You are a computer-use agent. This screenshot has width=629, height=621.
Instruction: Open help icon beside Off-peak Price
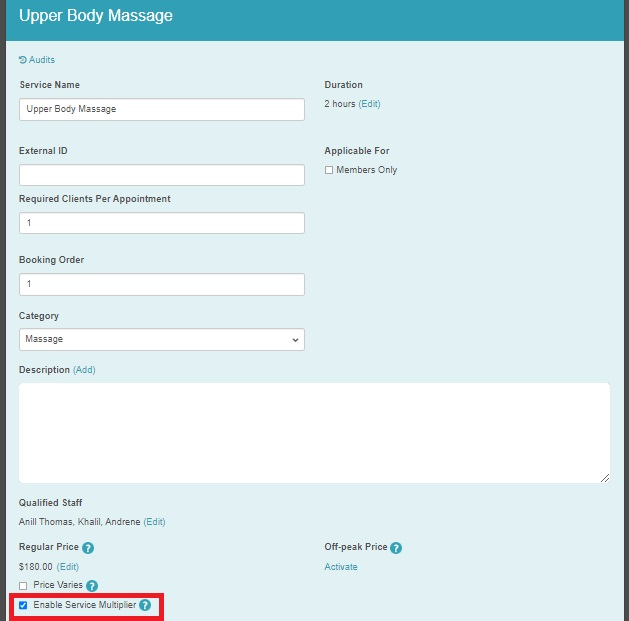tap(396, 548)
